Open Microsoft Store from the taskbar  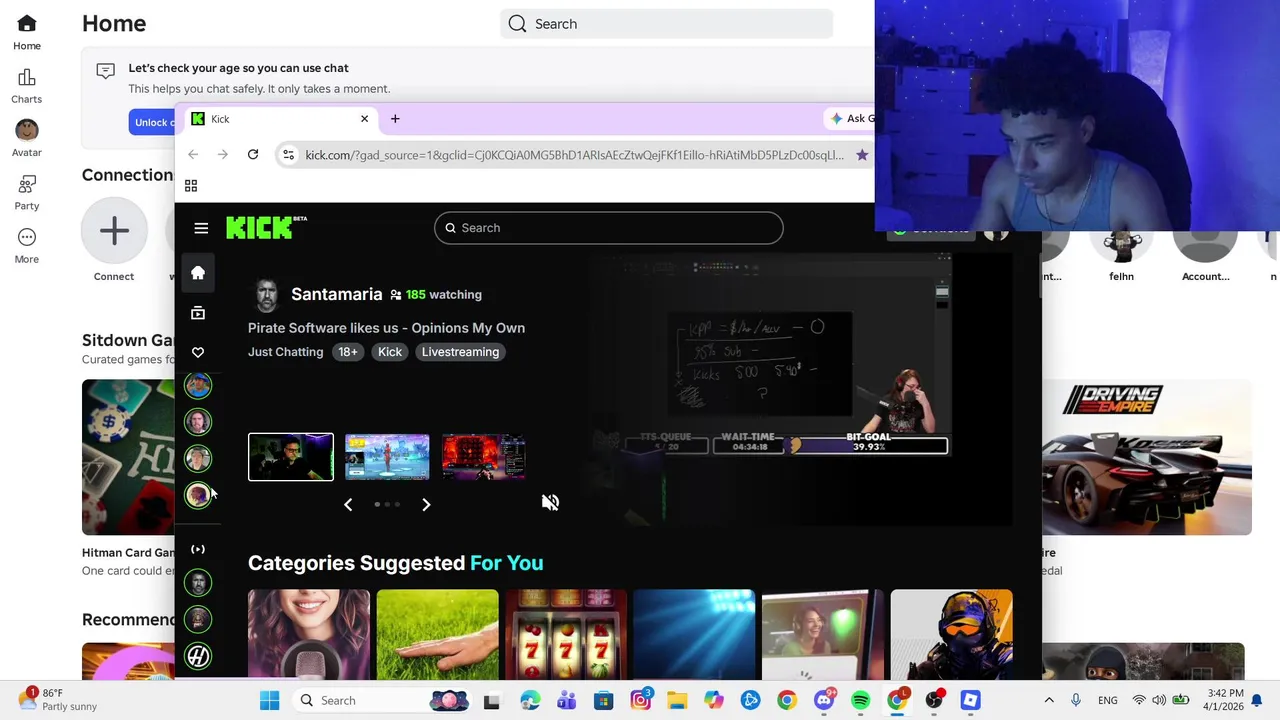pyautogui.click(x=603, y=701)
